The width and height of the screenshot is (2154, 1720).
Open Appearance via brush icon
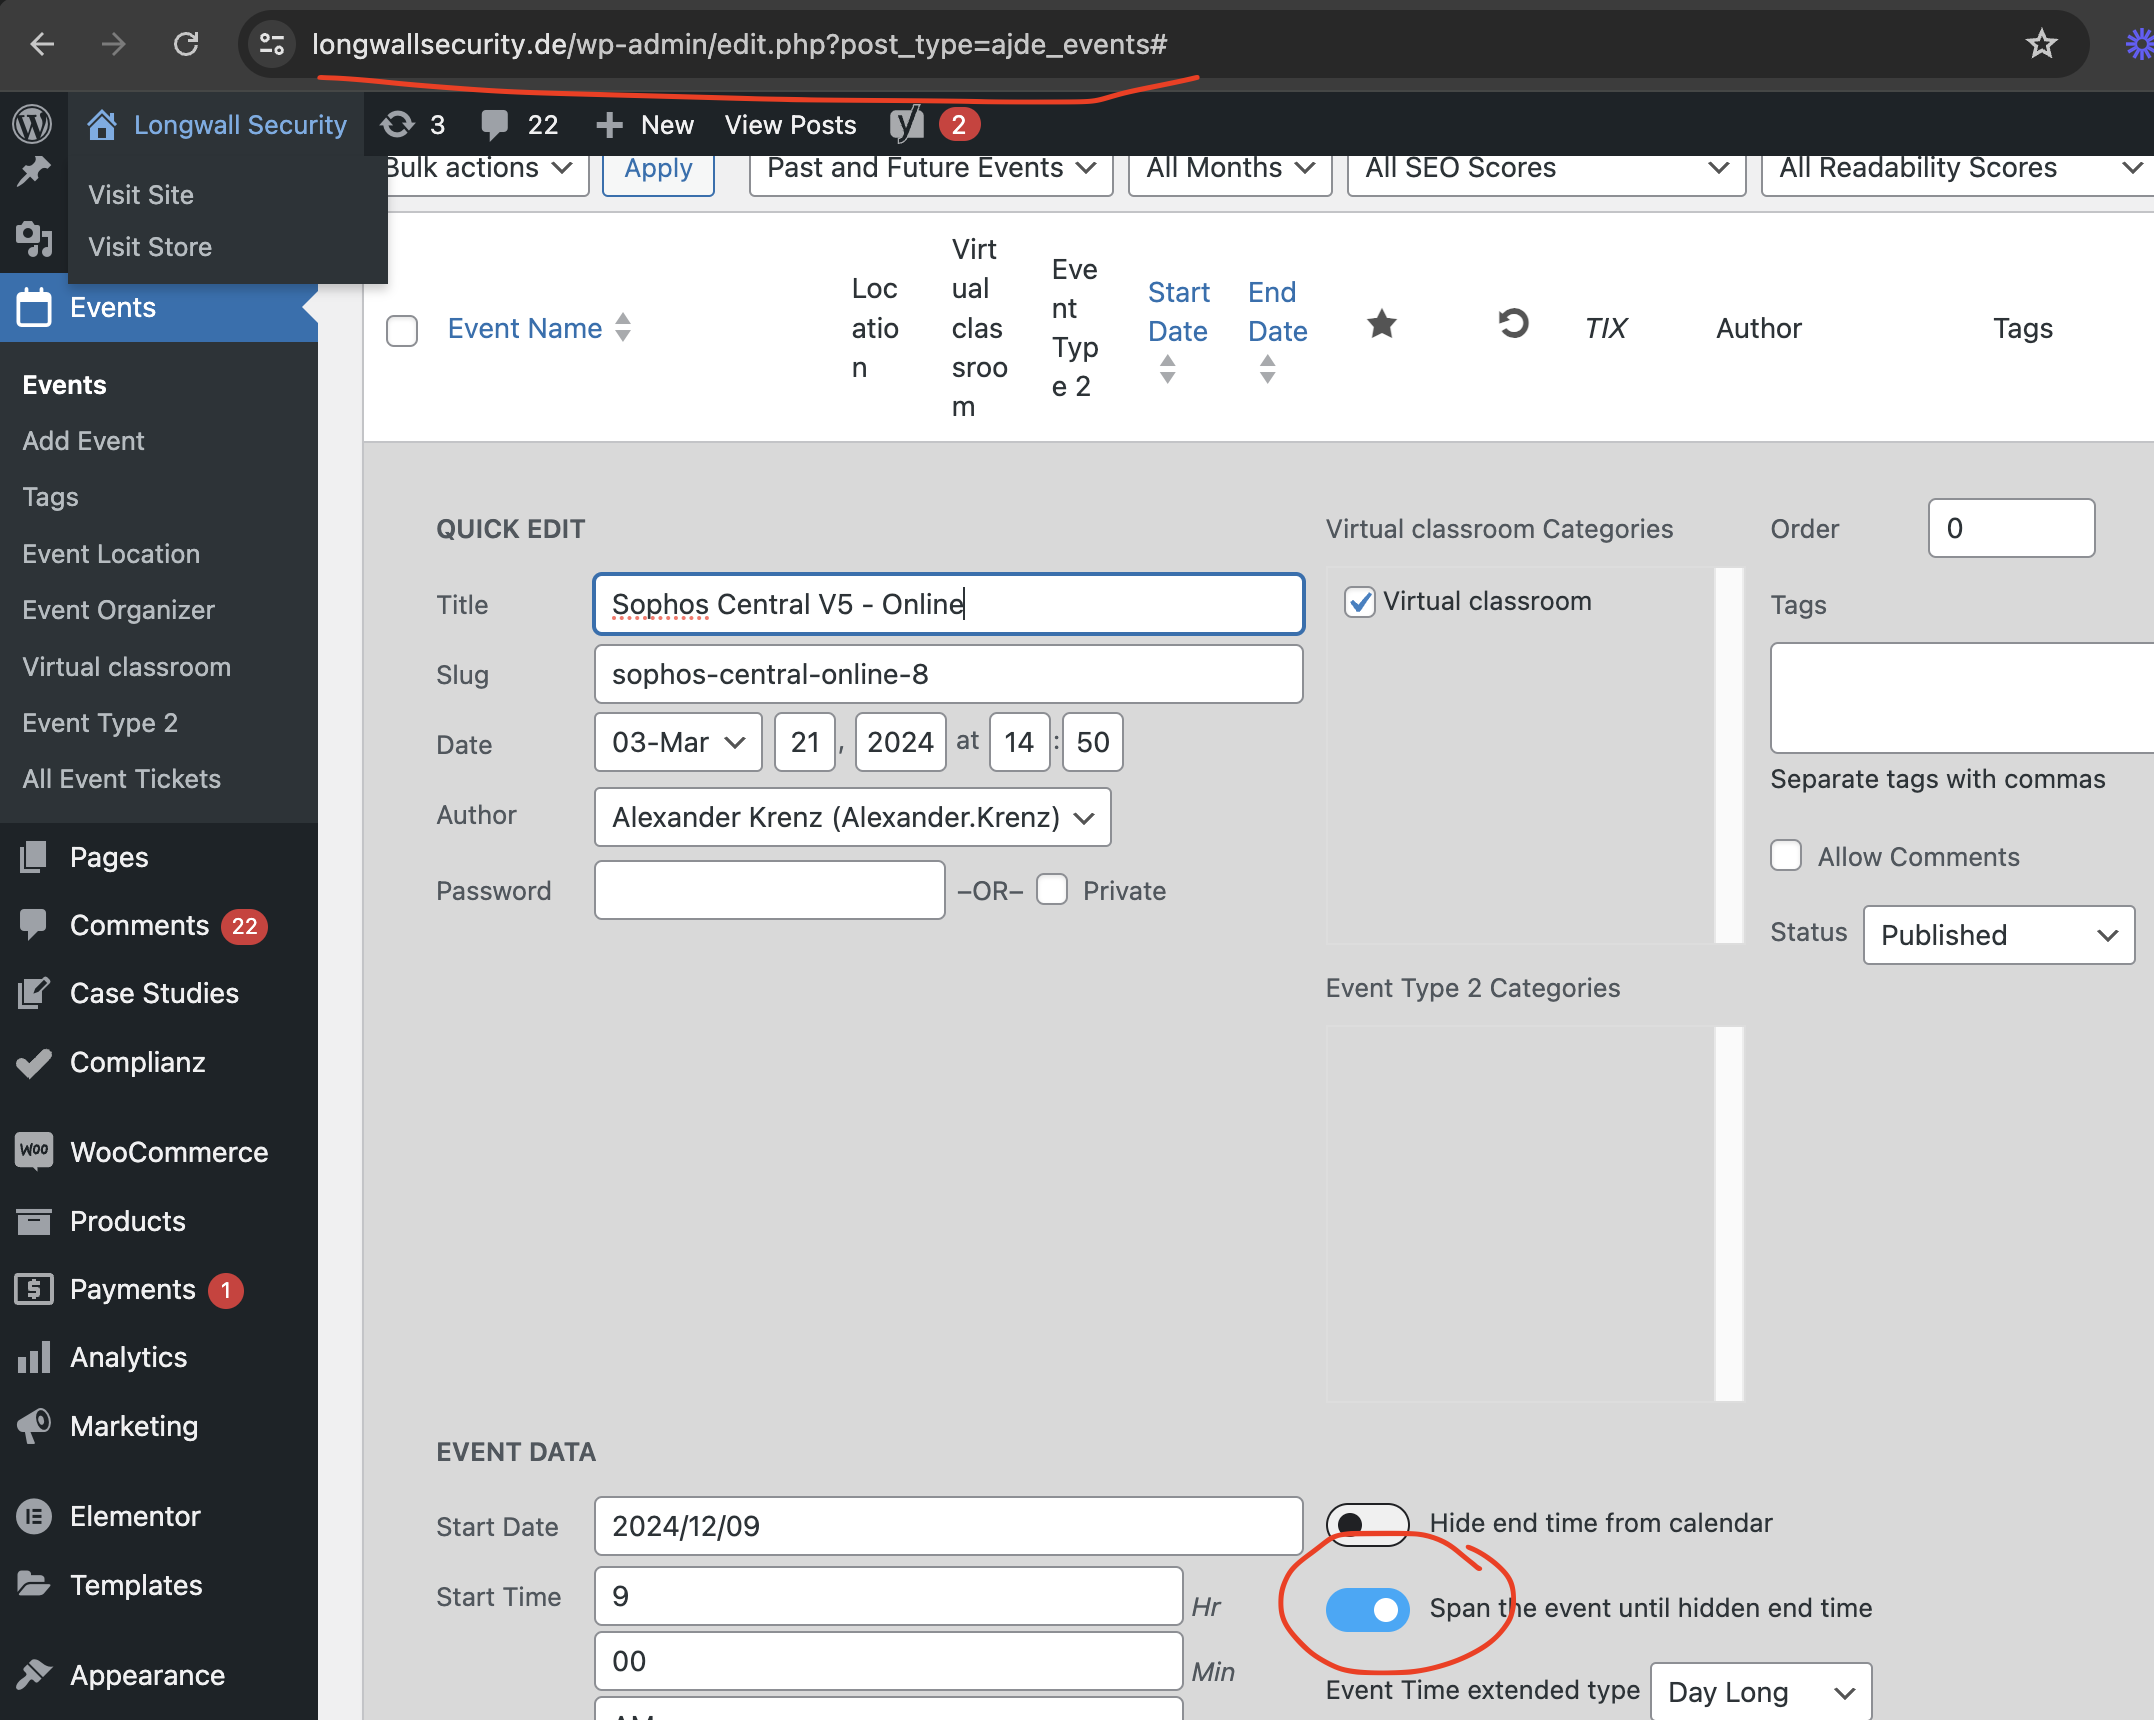[x=33, y=1674]
